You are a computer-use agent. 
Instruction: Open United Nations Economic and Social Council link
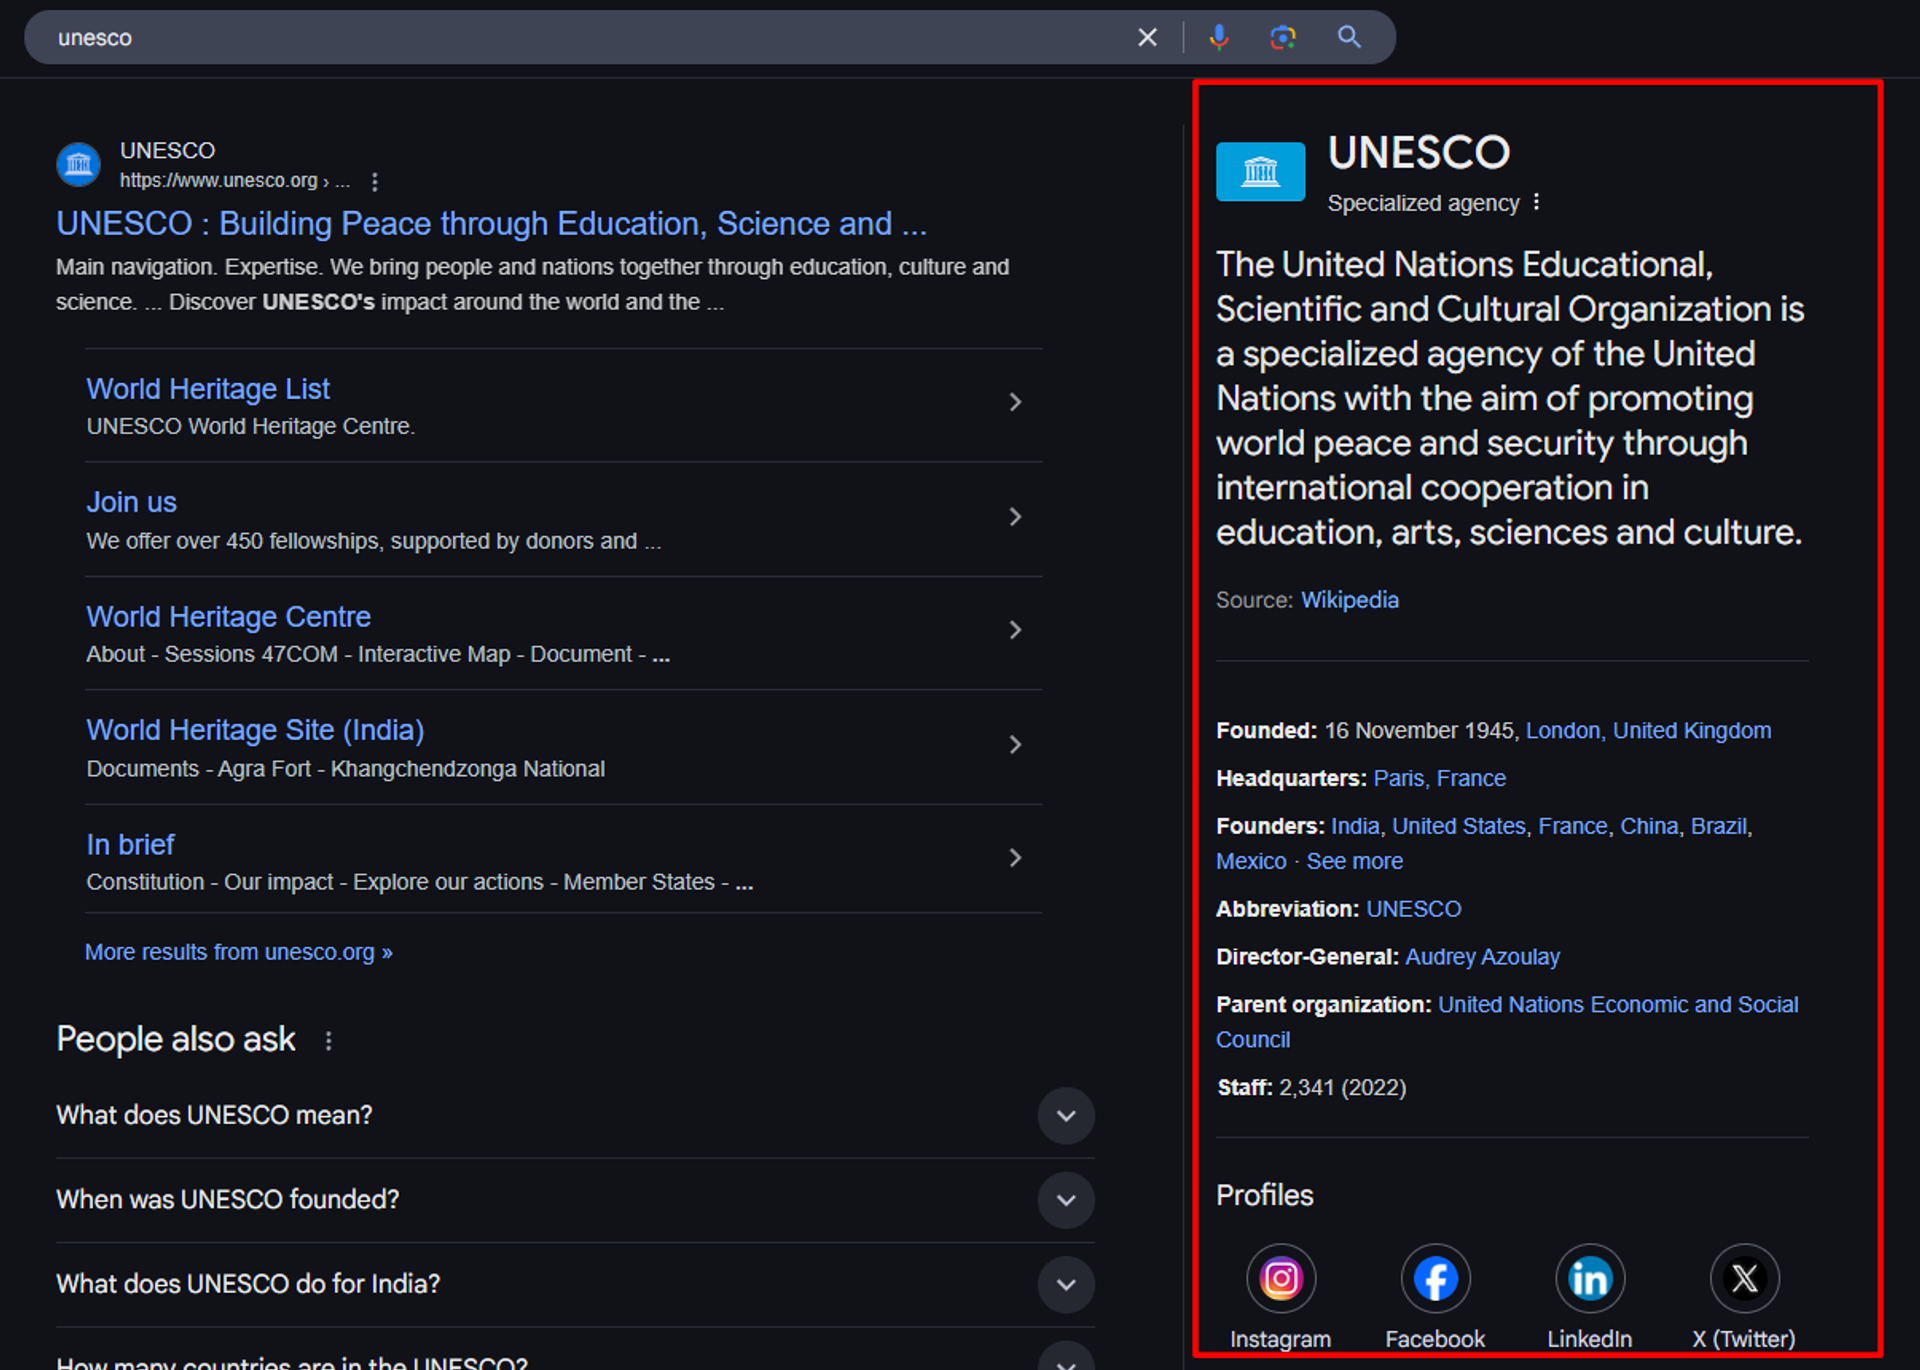pyautogui.click(x=1507, y=1022)
